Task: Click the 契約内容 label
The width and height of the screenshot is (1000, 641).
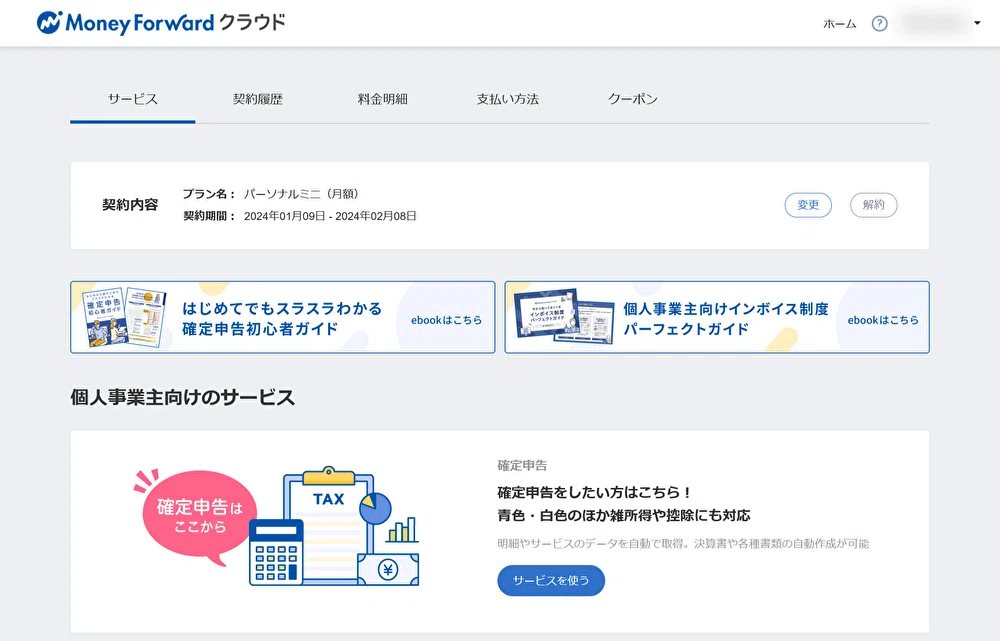Action: pyautogui.click(x=130, y=205)
